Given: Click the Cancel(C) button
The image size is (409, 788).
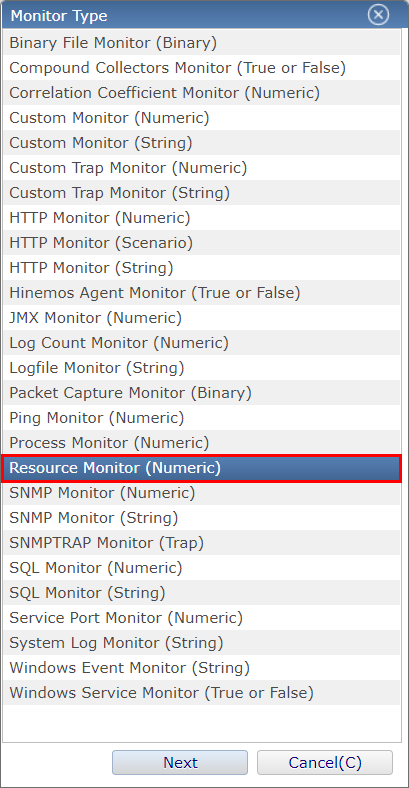Looking at the screenshot, I should tap(325, 762).
